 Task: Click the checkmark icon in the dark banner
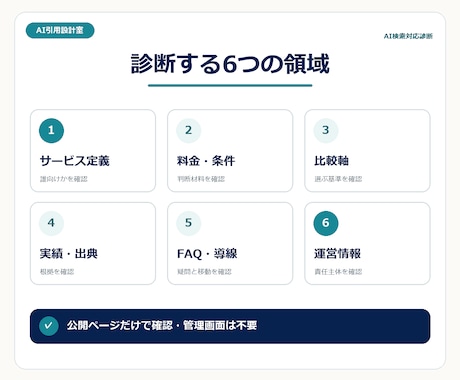coord(49,326)
